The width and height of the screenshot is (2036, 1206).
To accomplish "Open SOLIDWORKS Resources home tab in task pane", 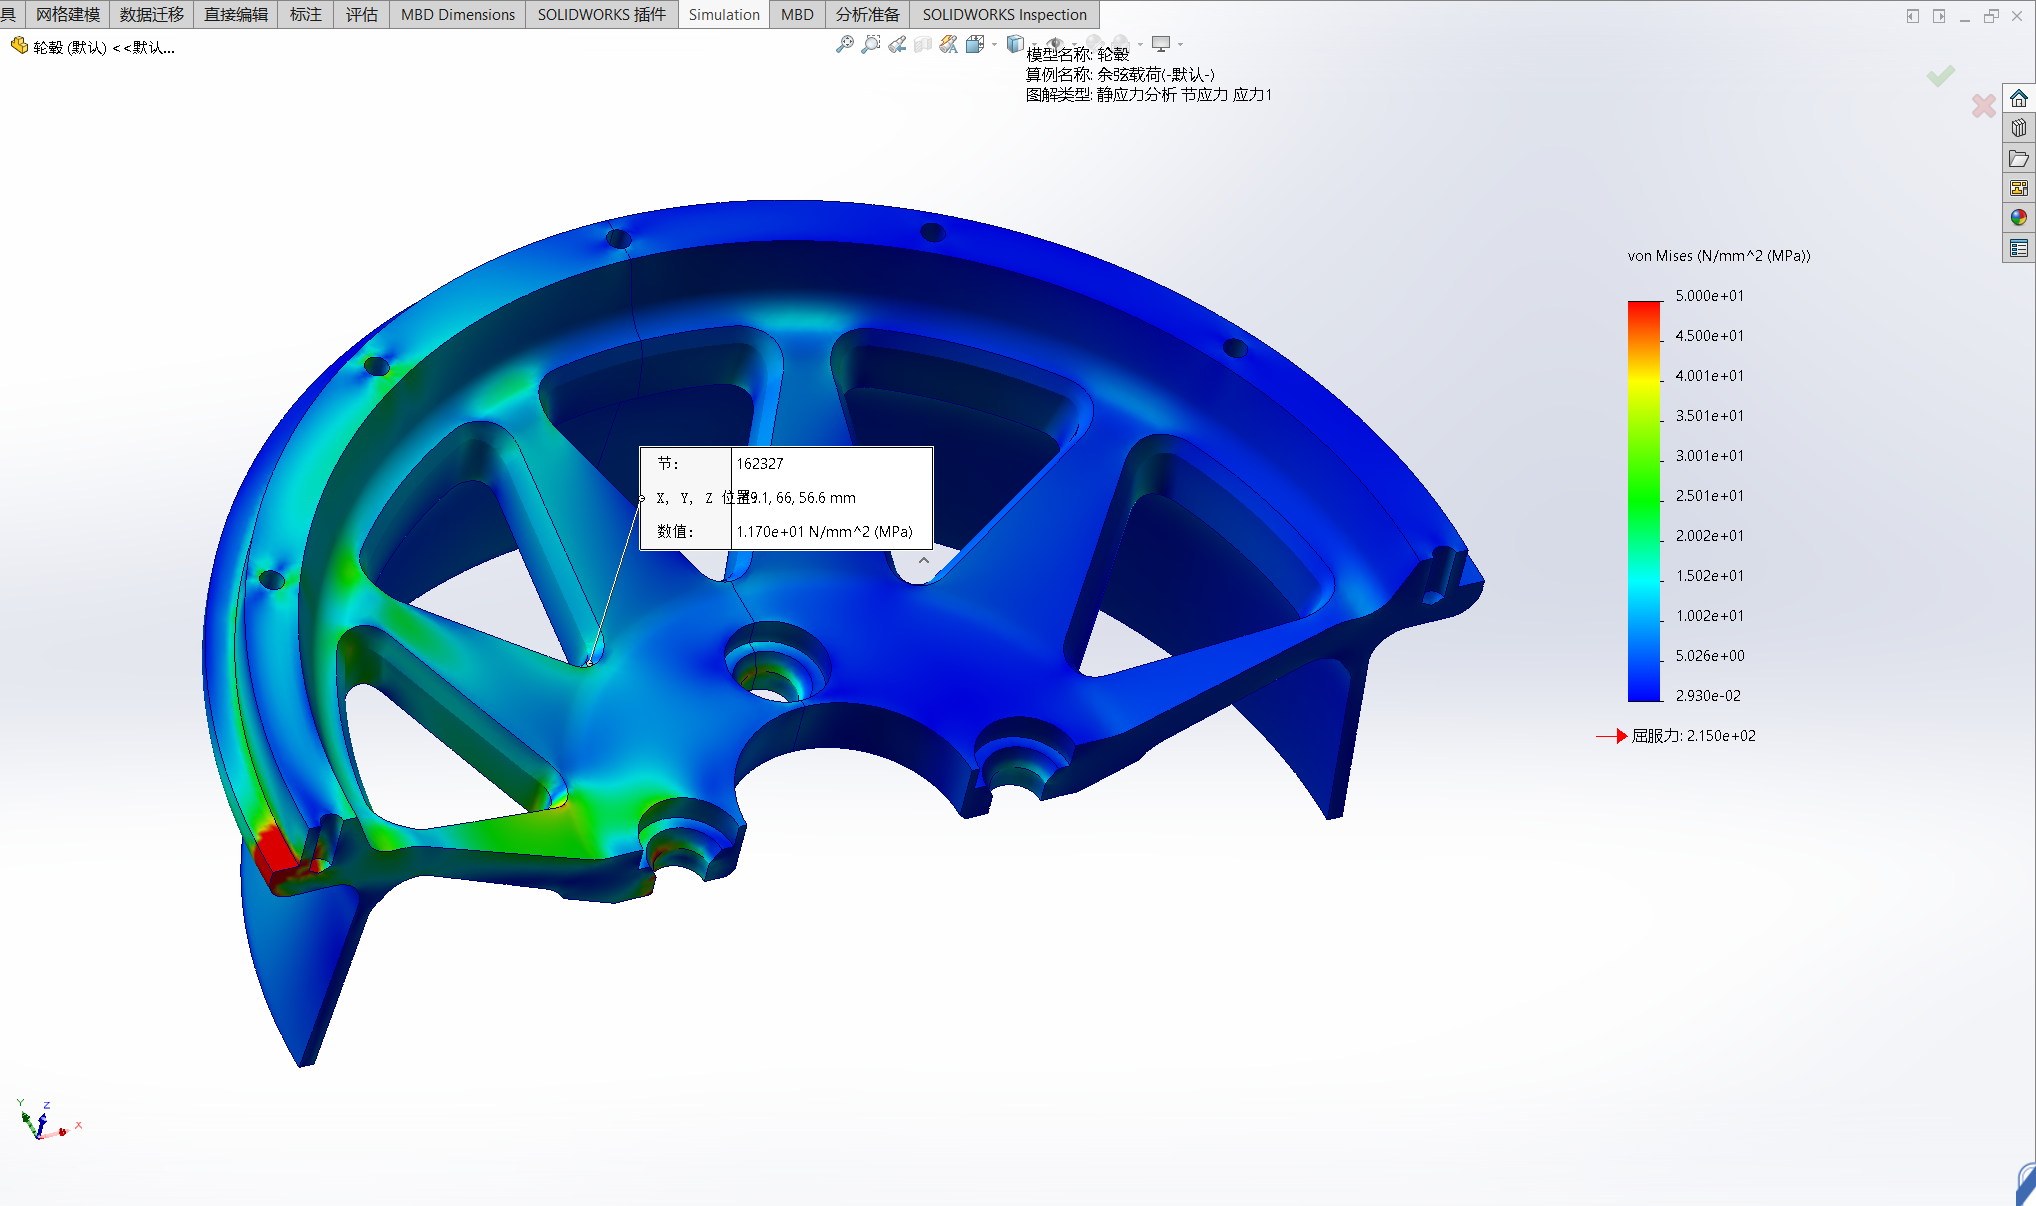I will (2019, 98).
